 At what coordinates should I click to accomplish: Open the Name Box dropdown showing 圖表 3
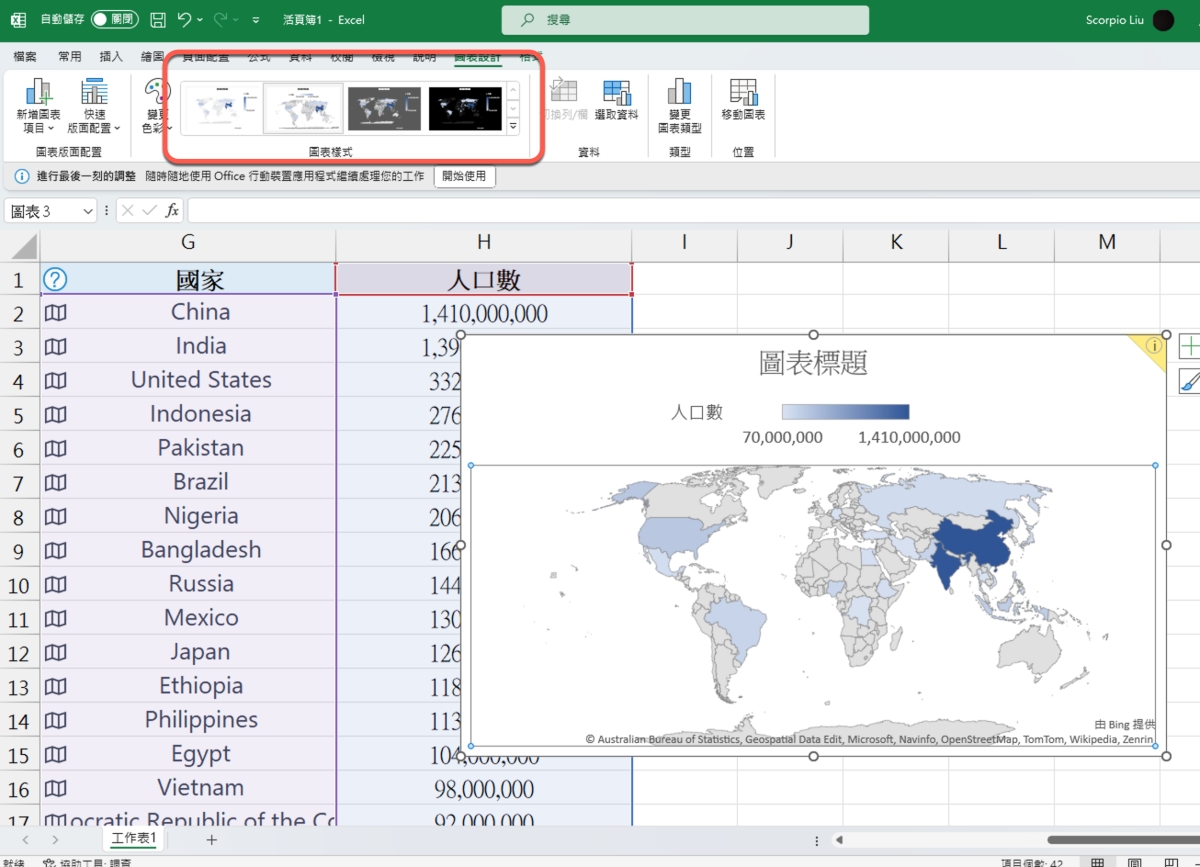click(x=87, y=211)
